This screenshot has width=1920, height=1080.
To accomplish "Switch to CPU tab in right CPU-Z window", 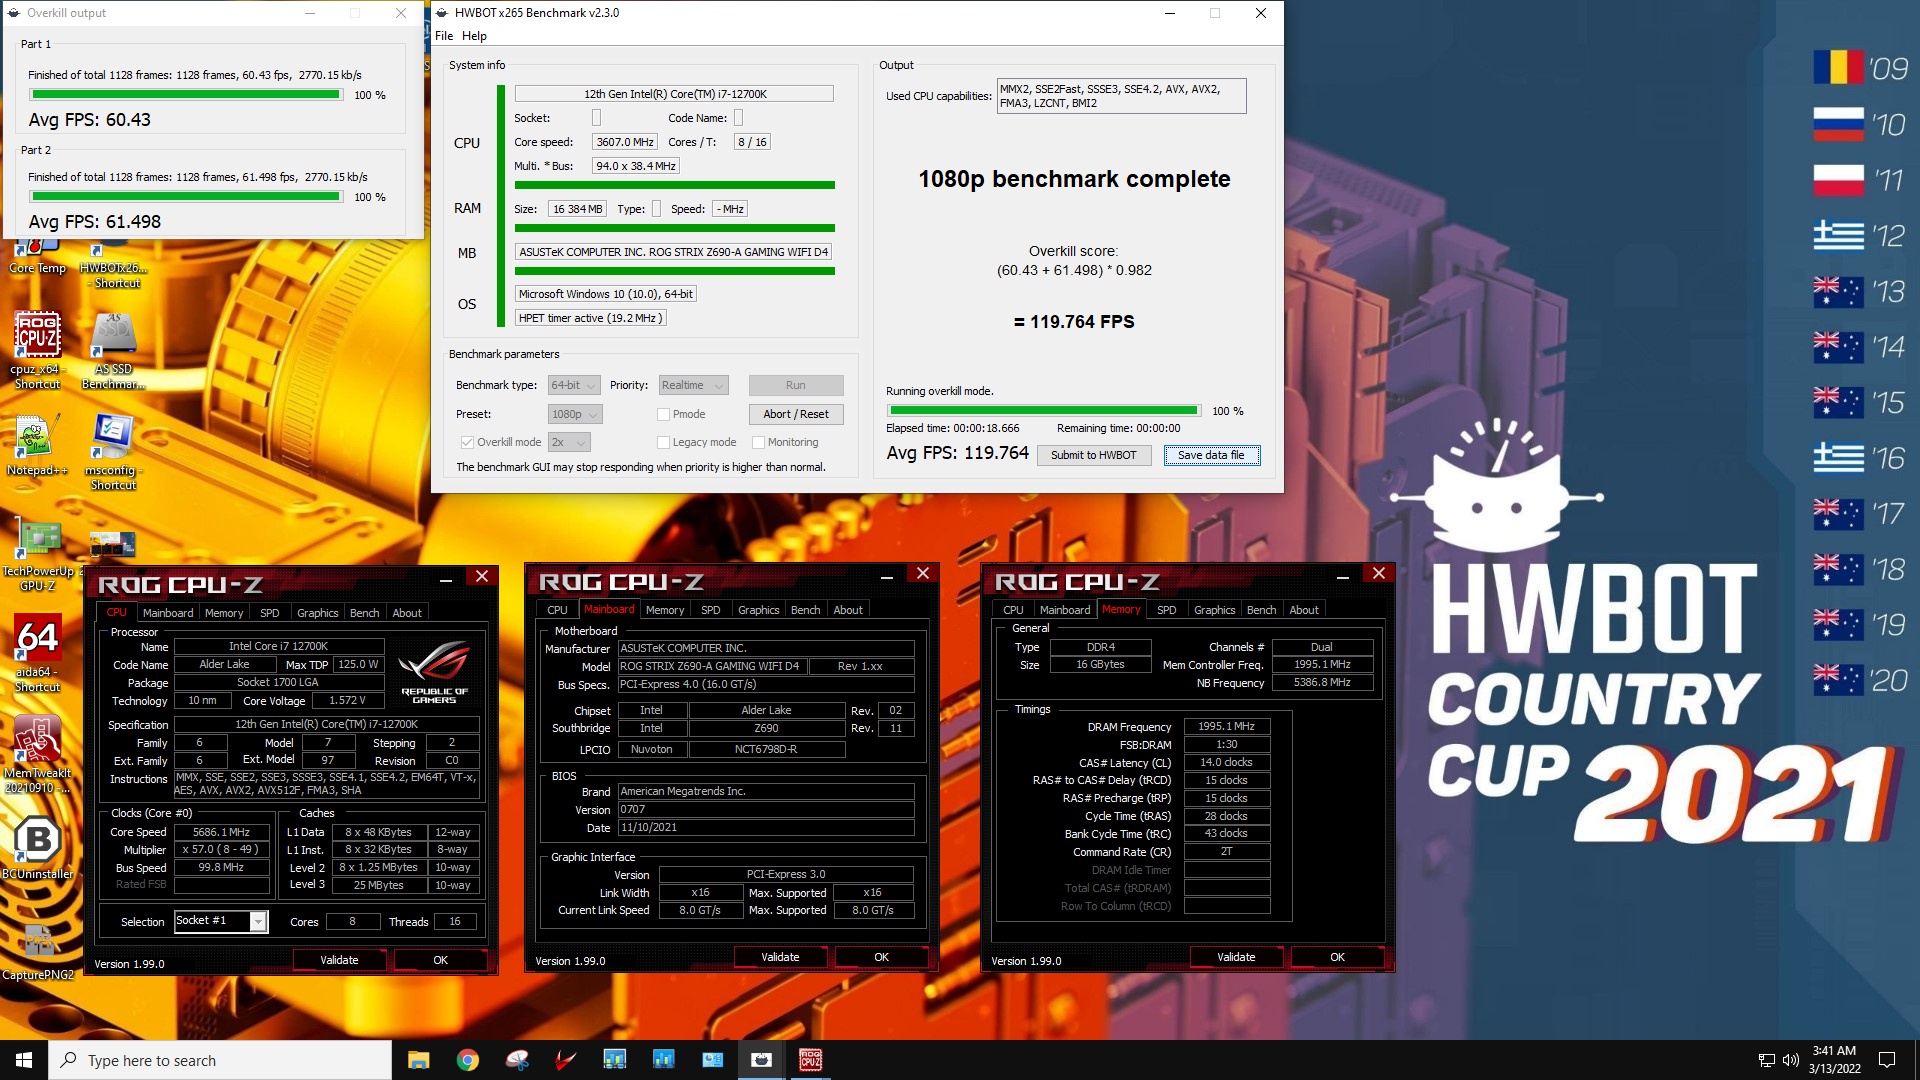I will tap(1013, 610).
